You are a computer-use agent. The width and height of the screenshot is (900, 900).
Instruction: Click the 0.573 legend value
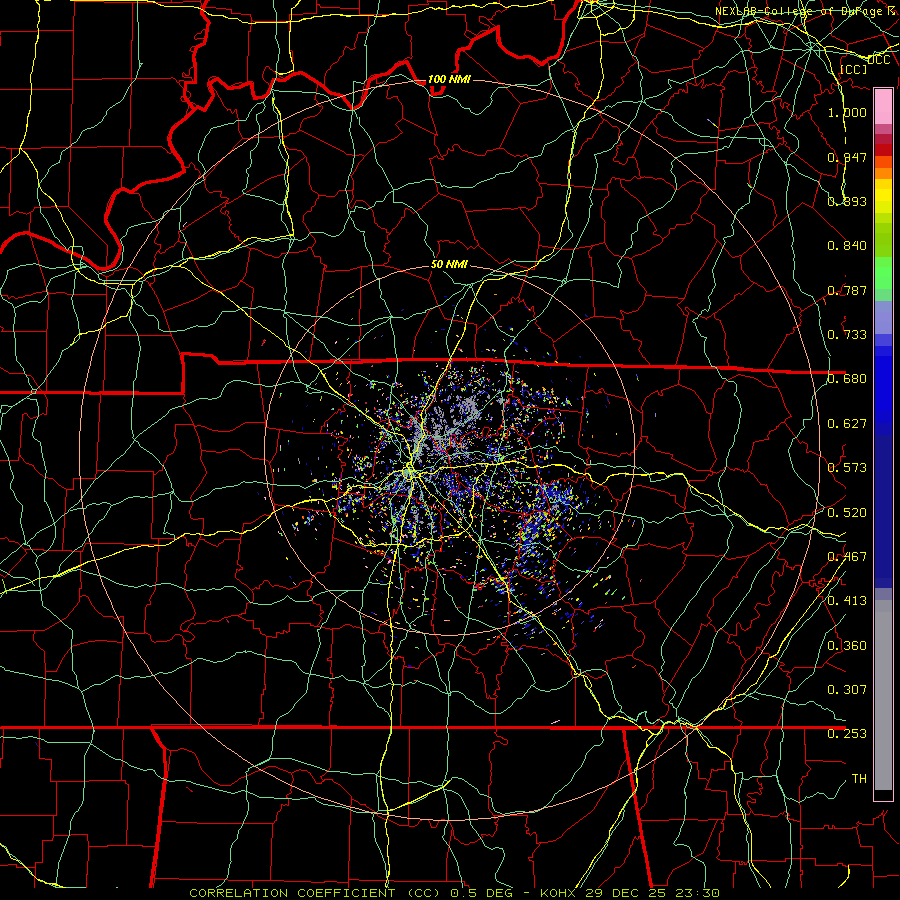(847, 468)
